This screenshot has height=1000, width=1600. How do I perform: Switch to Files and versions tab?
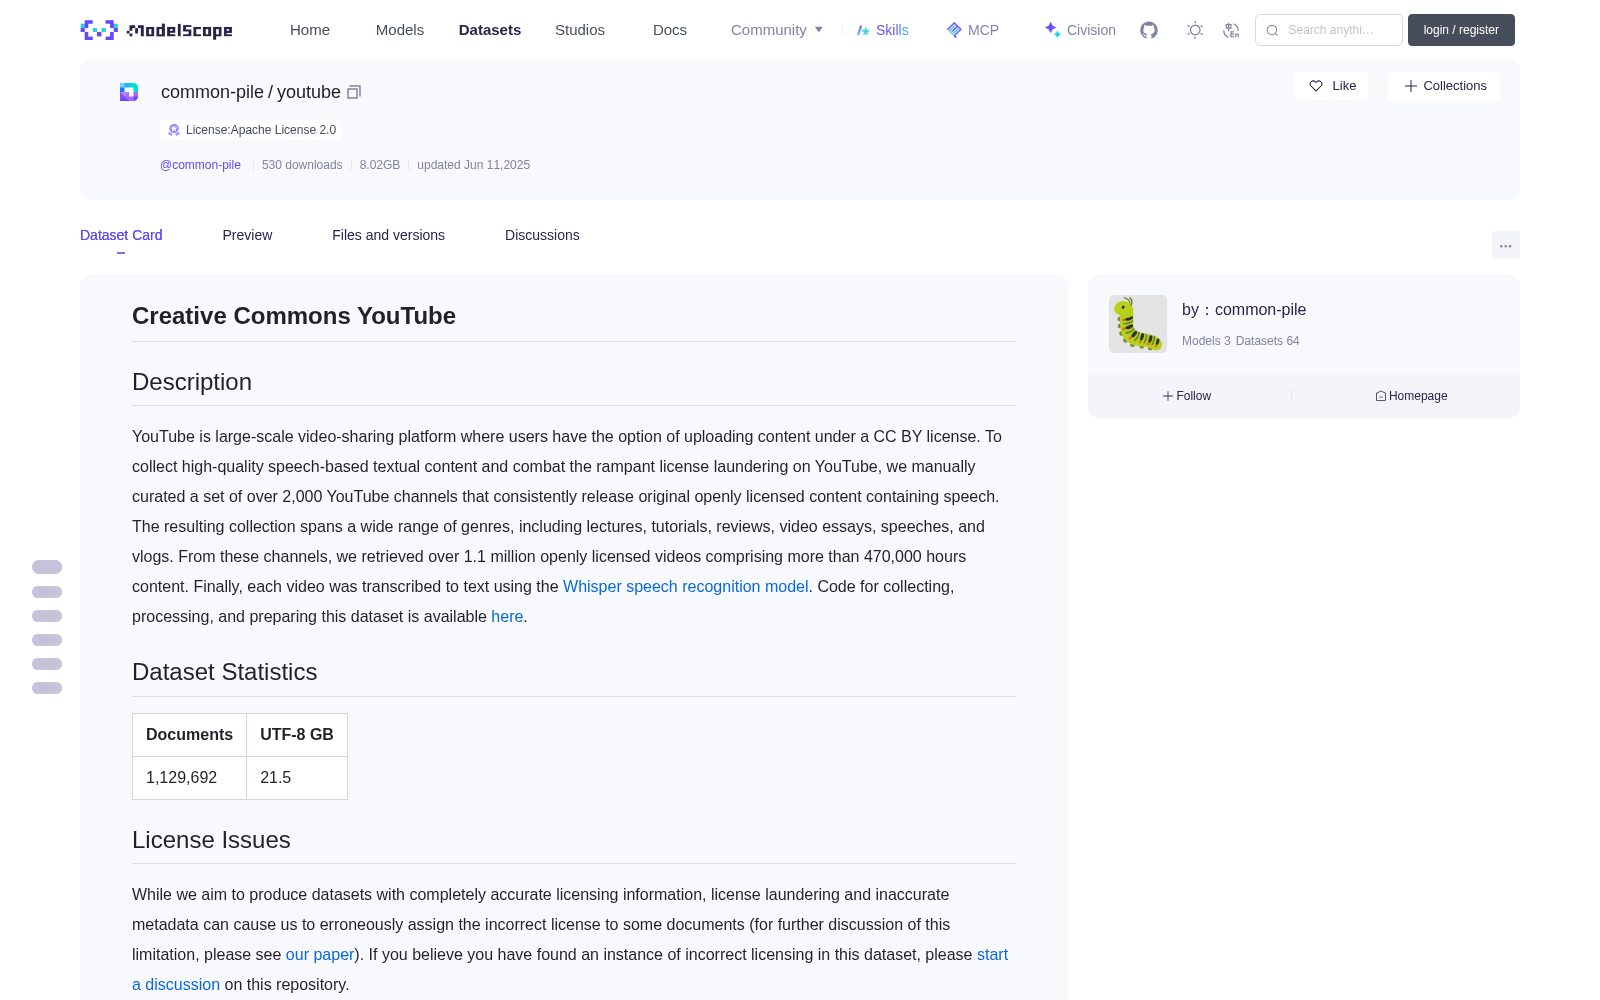(388, 235)
